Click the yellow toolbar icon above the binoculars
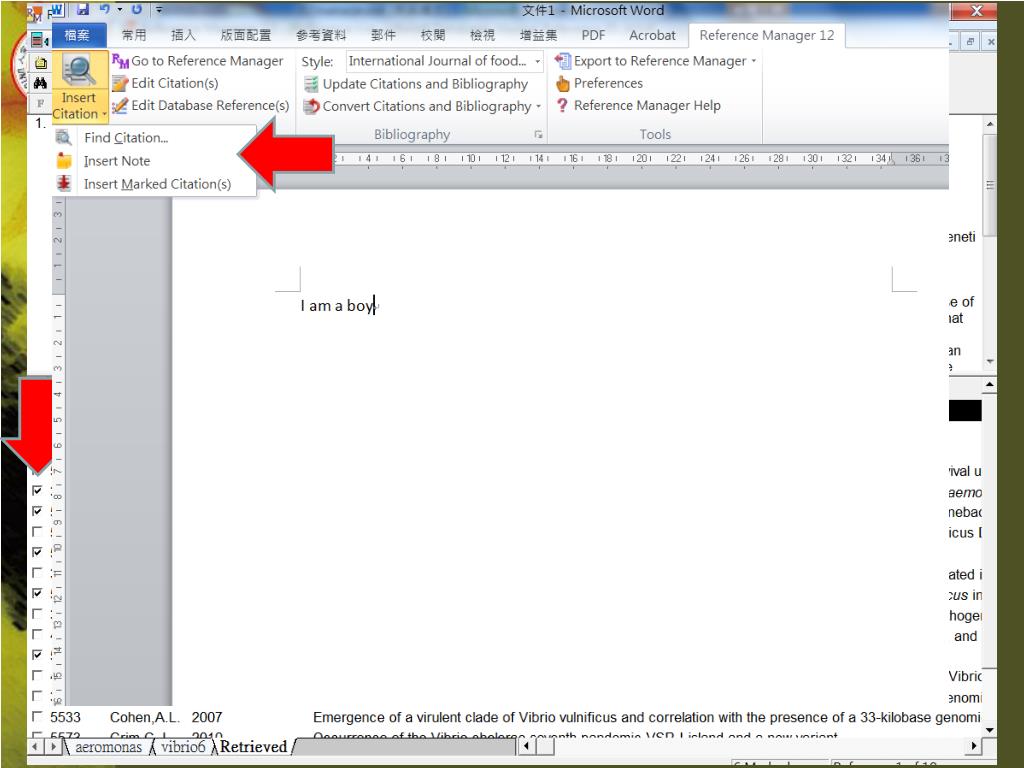1024x768 pixels. click(40, 63)
